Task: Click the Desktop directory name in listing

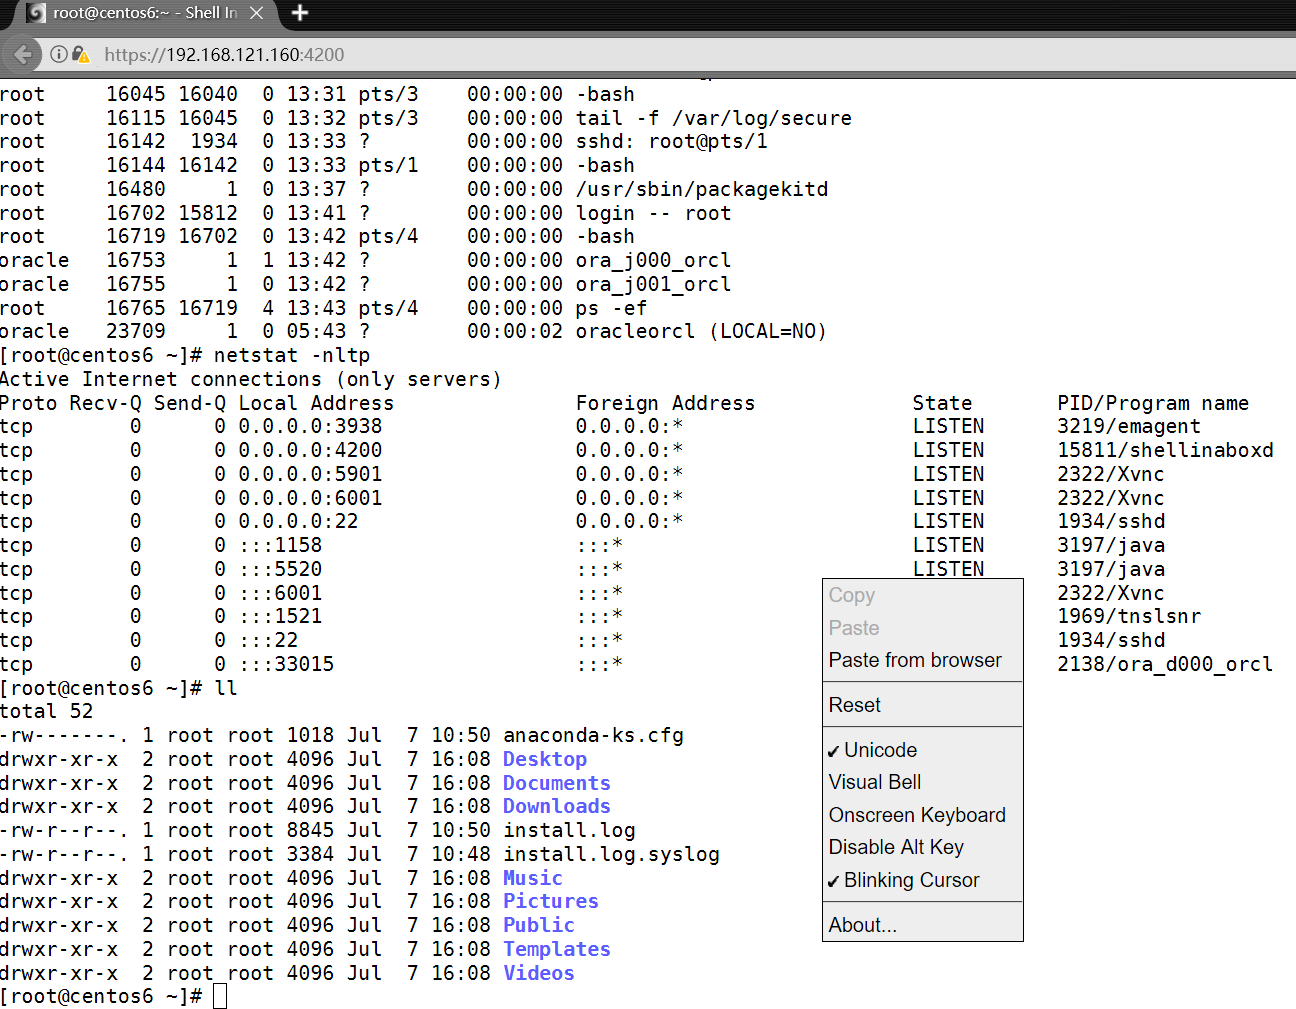Action: tap(544, 759)
